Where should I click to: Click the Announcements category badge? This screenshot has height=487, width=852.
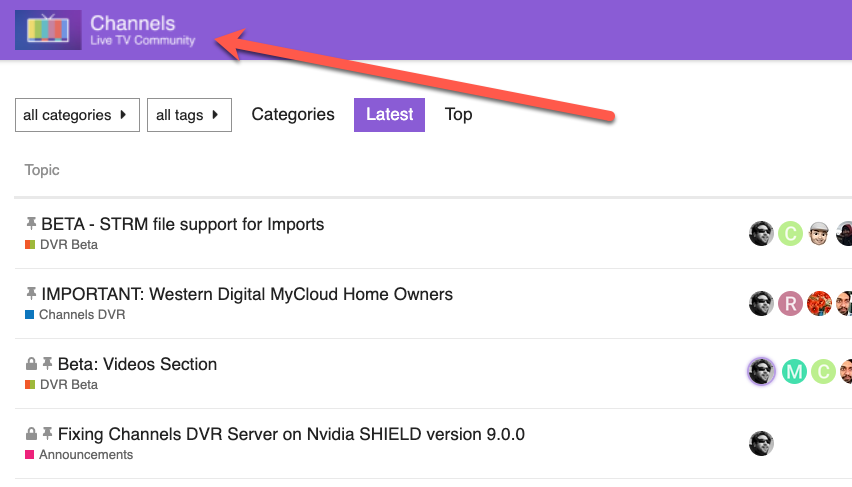(85, 455)
